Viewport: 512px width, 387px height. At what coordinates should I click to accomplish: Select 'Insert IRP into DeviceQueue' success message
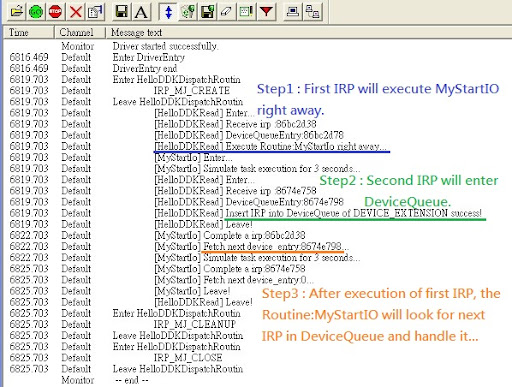click(318, 213)
